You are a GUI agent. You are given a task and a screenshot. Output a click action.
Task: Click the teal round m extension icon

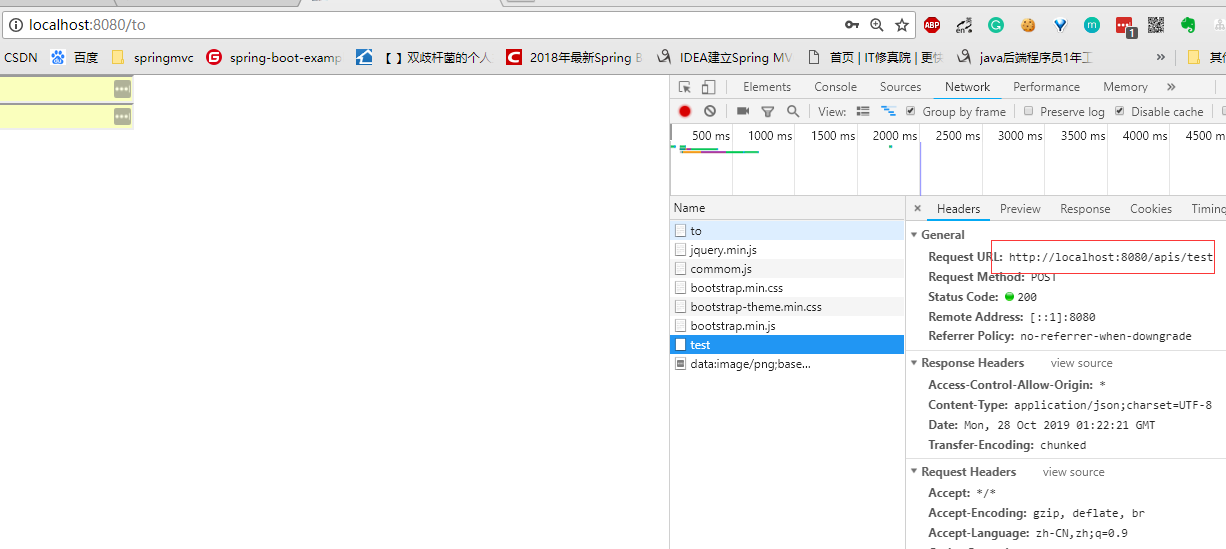pos(1092,26)
